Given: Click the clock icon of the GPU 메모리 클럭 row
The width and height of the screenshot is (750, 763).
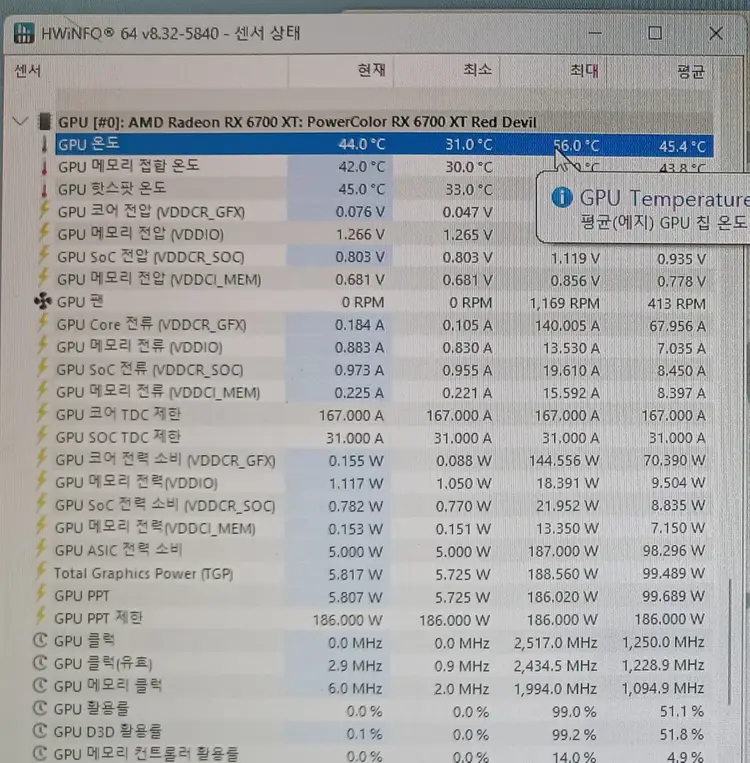Looking at the screenshot, I should pyautogui.click(x=40, y=686).
